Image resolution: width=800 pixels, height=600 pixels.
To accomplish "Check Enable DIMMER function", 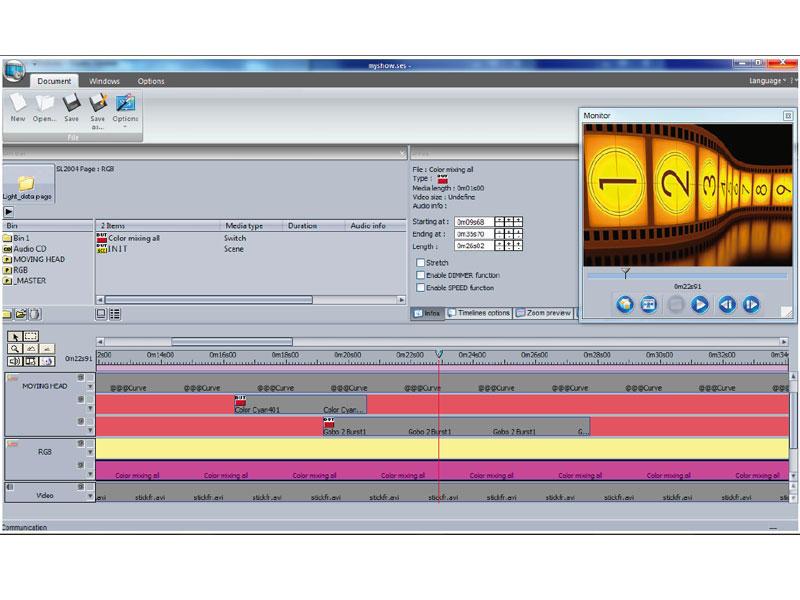I will 421,275.
